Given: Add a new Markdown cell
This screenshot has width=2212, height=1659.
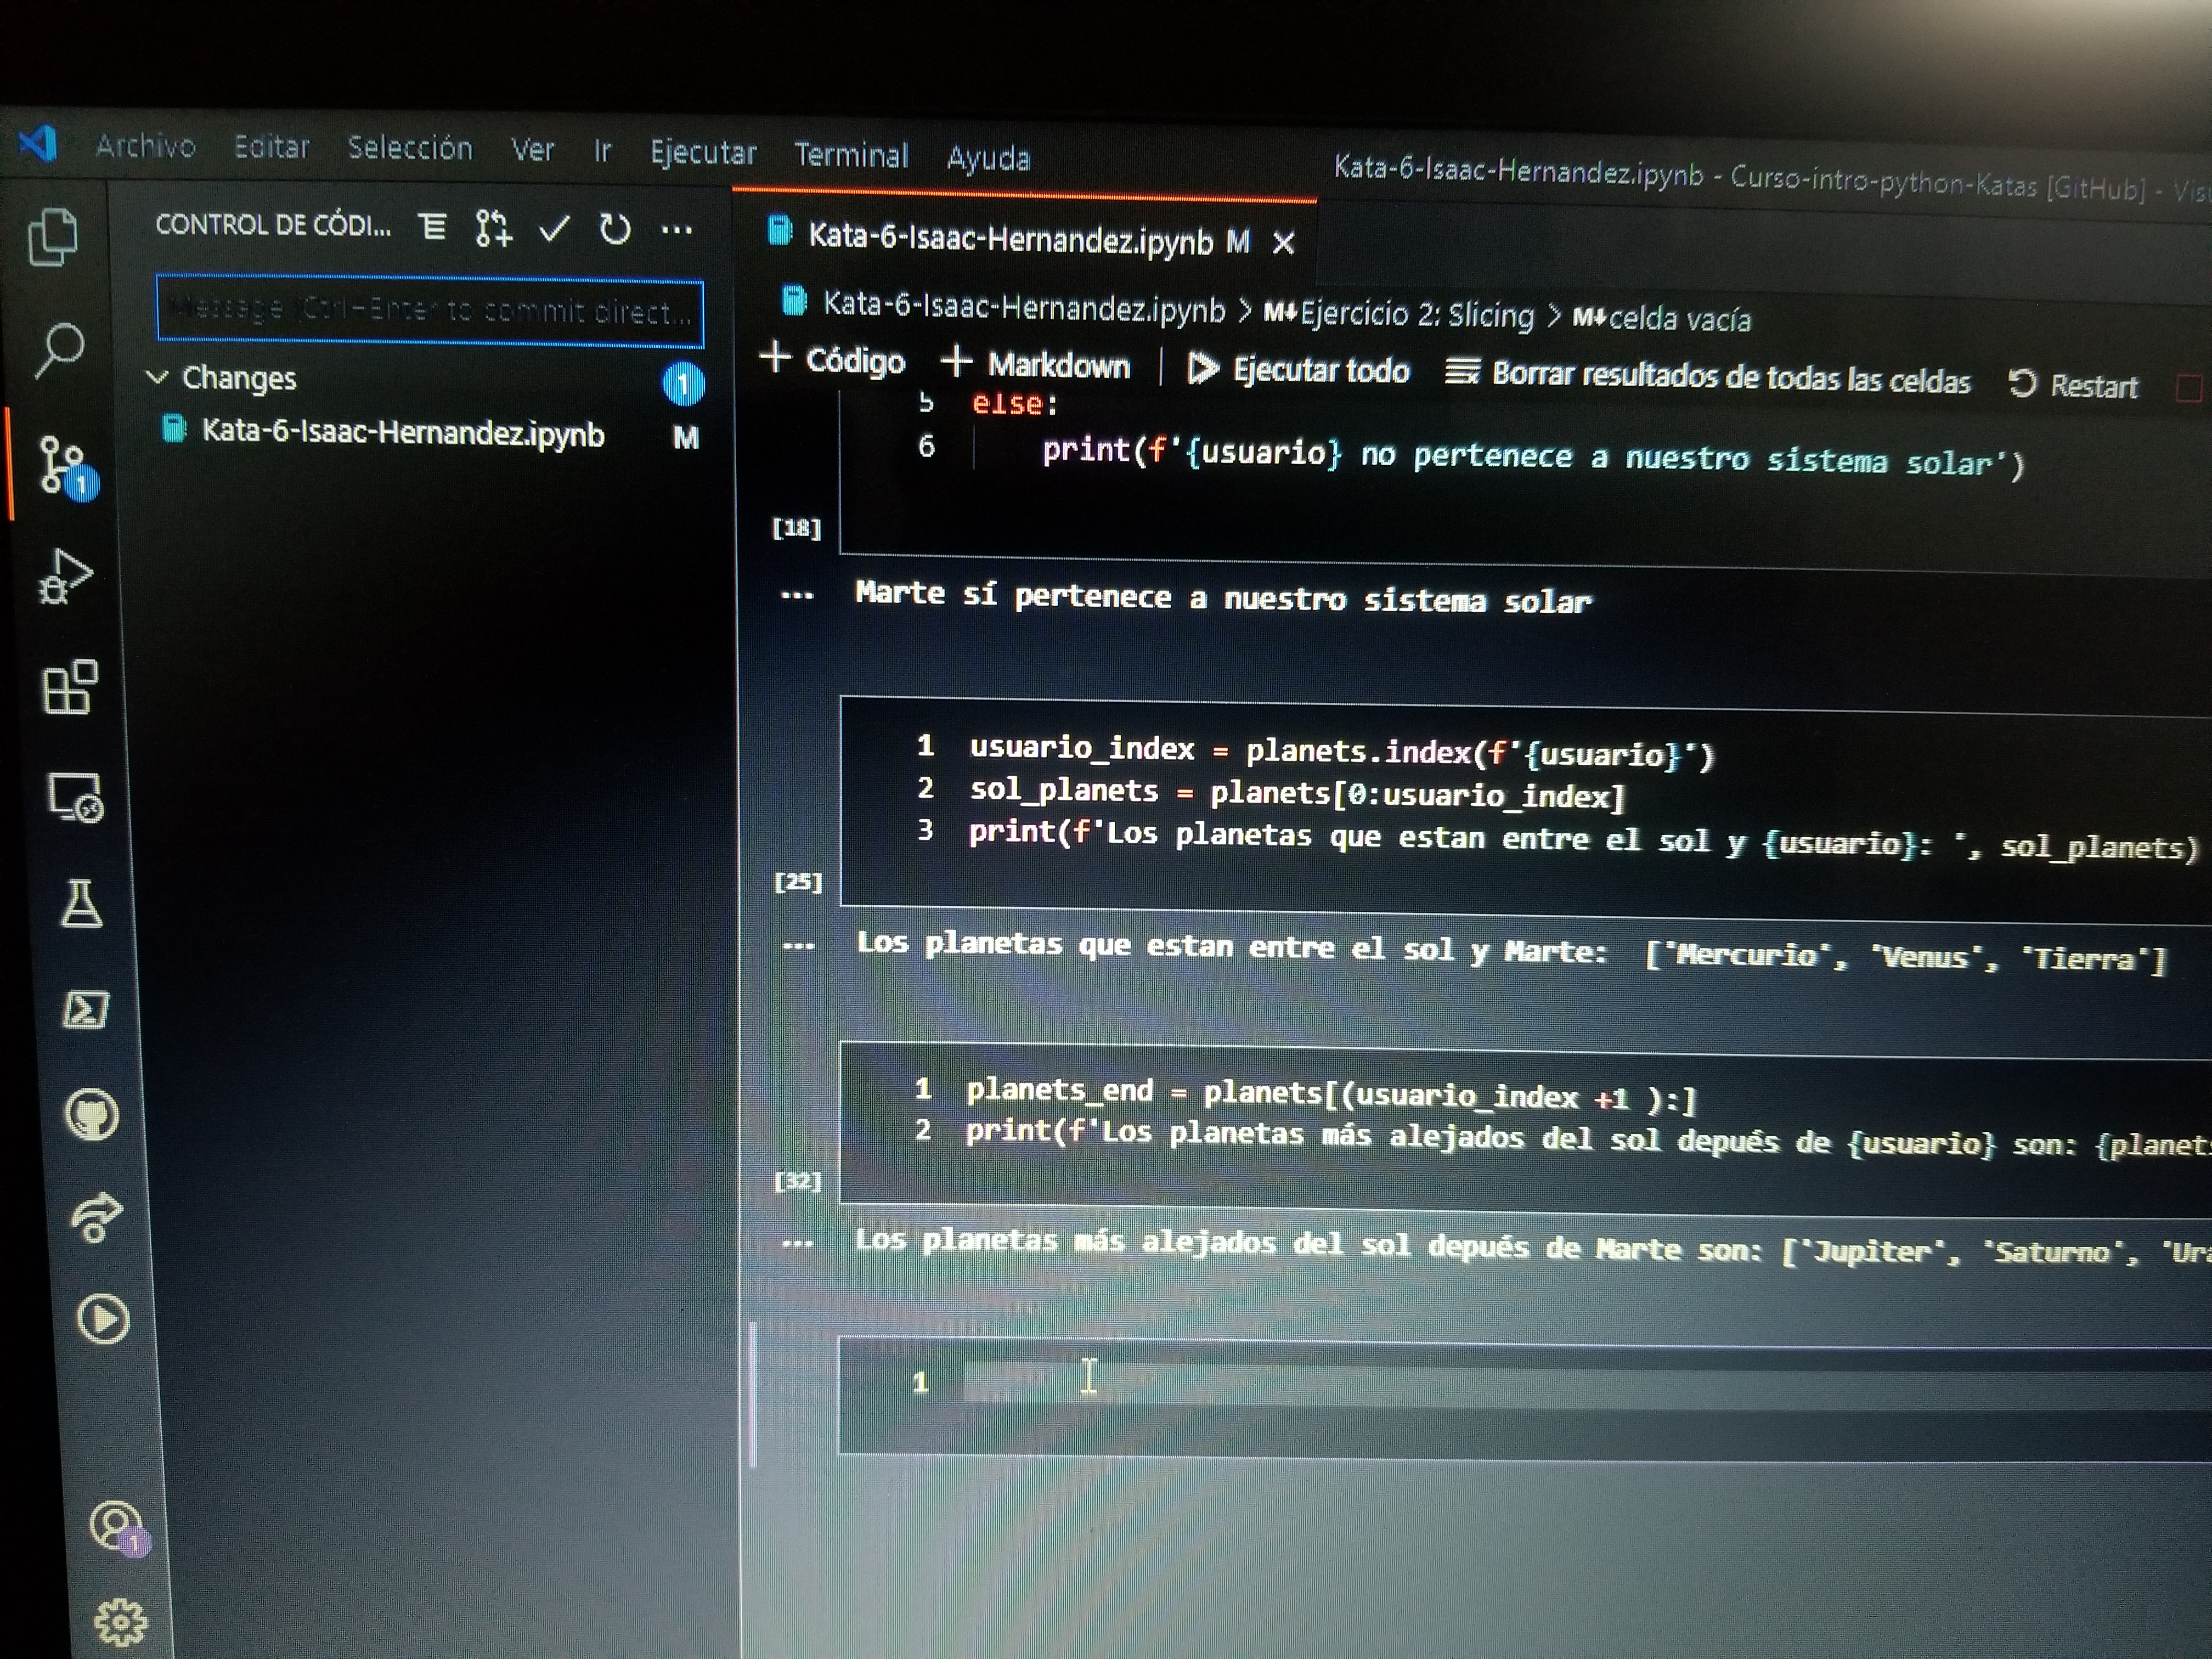Looking at the screenshot, I should pyautogui.click(x=1036, y=364).
